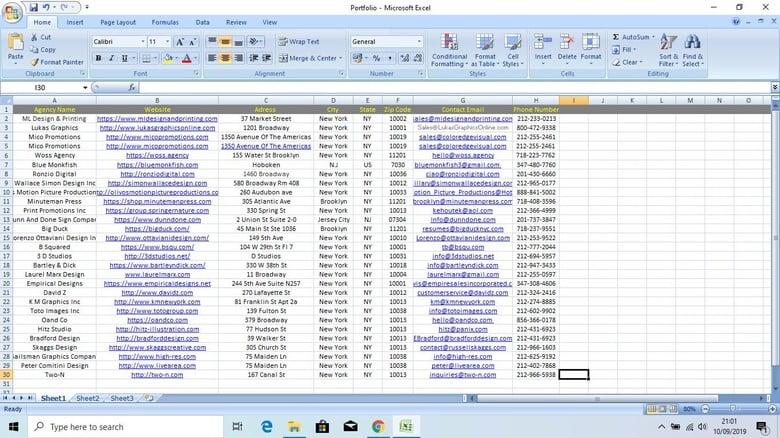Switch to the Page Layout tab
780x438 pixels.
(118, 22)
